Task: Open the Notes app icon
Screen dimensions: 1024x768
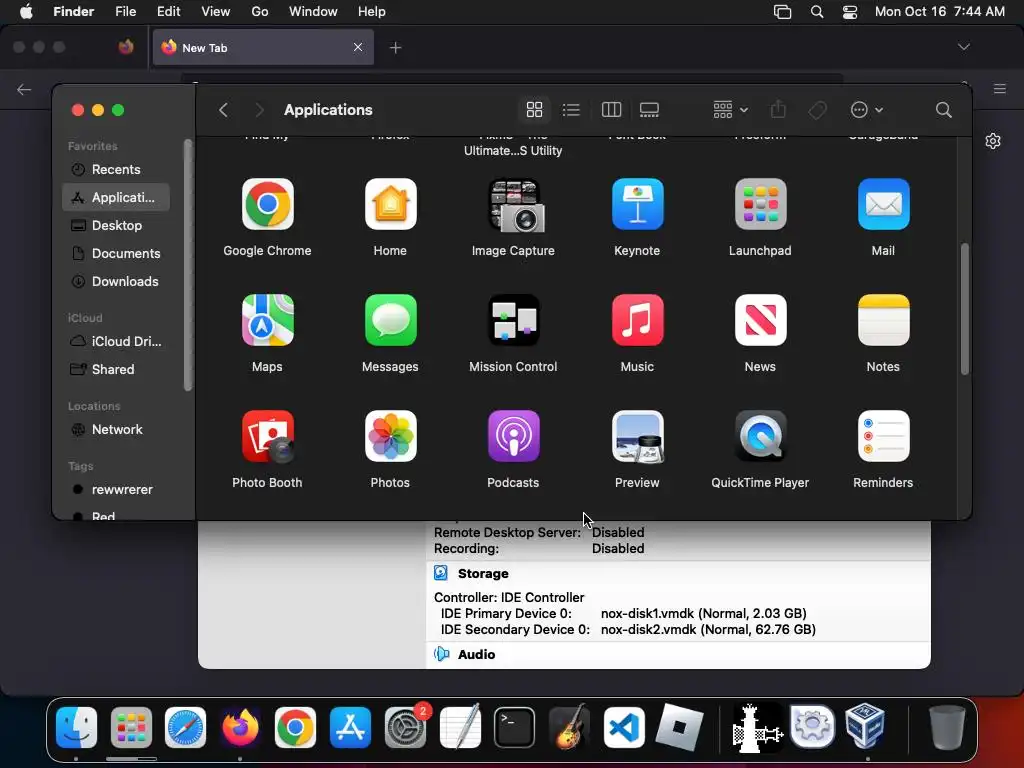Action: (x=884, y=320)
